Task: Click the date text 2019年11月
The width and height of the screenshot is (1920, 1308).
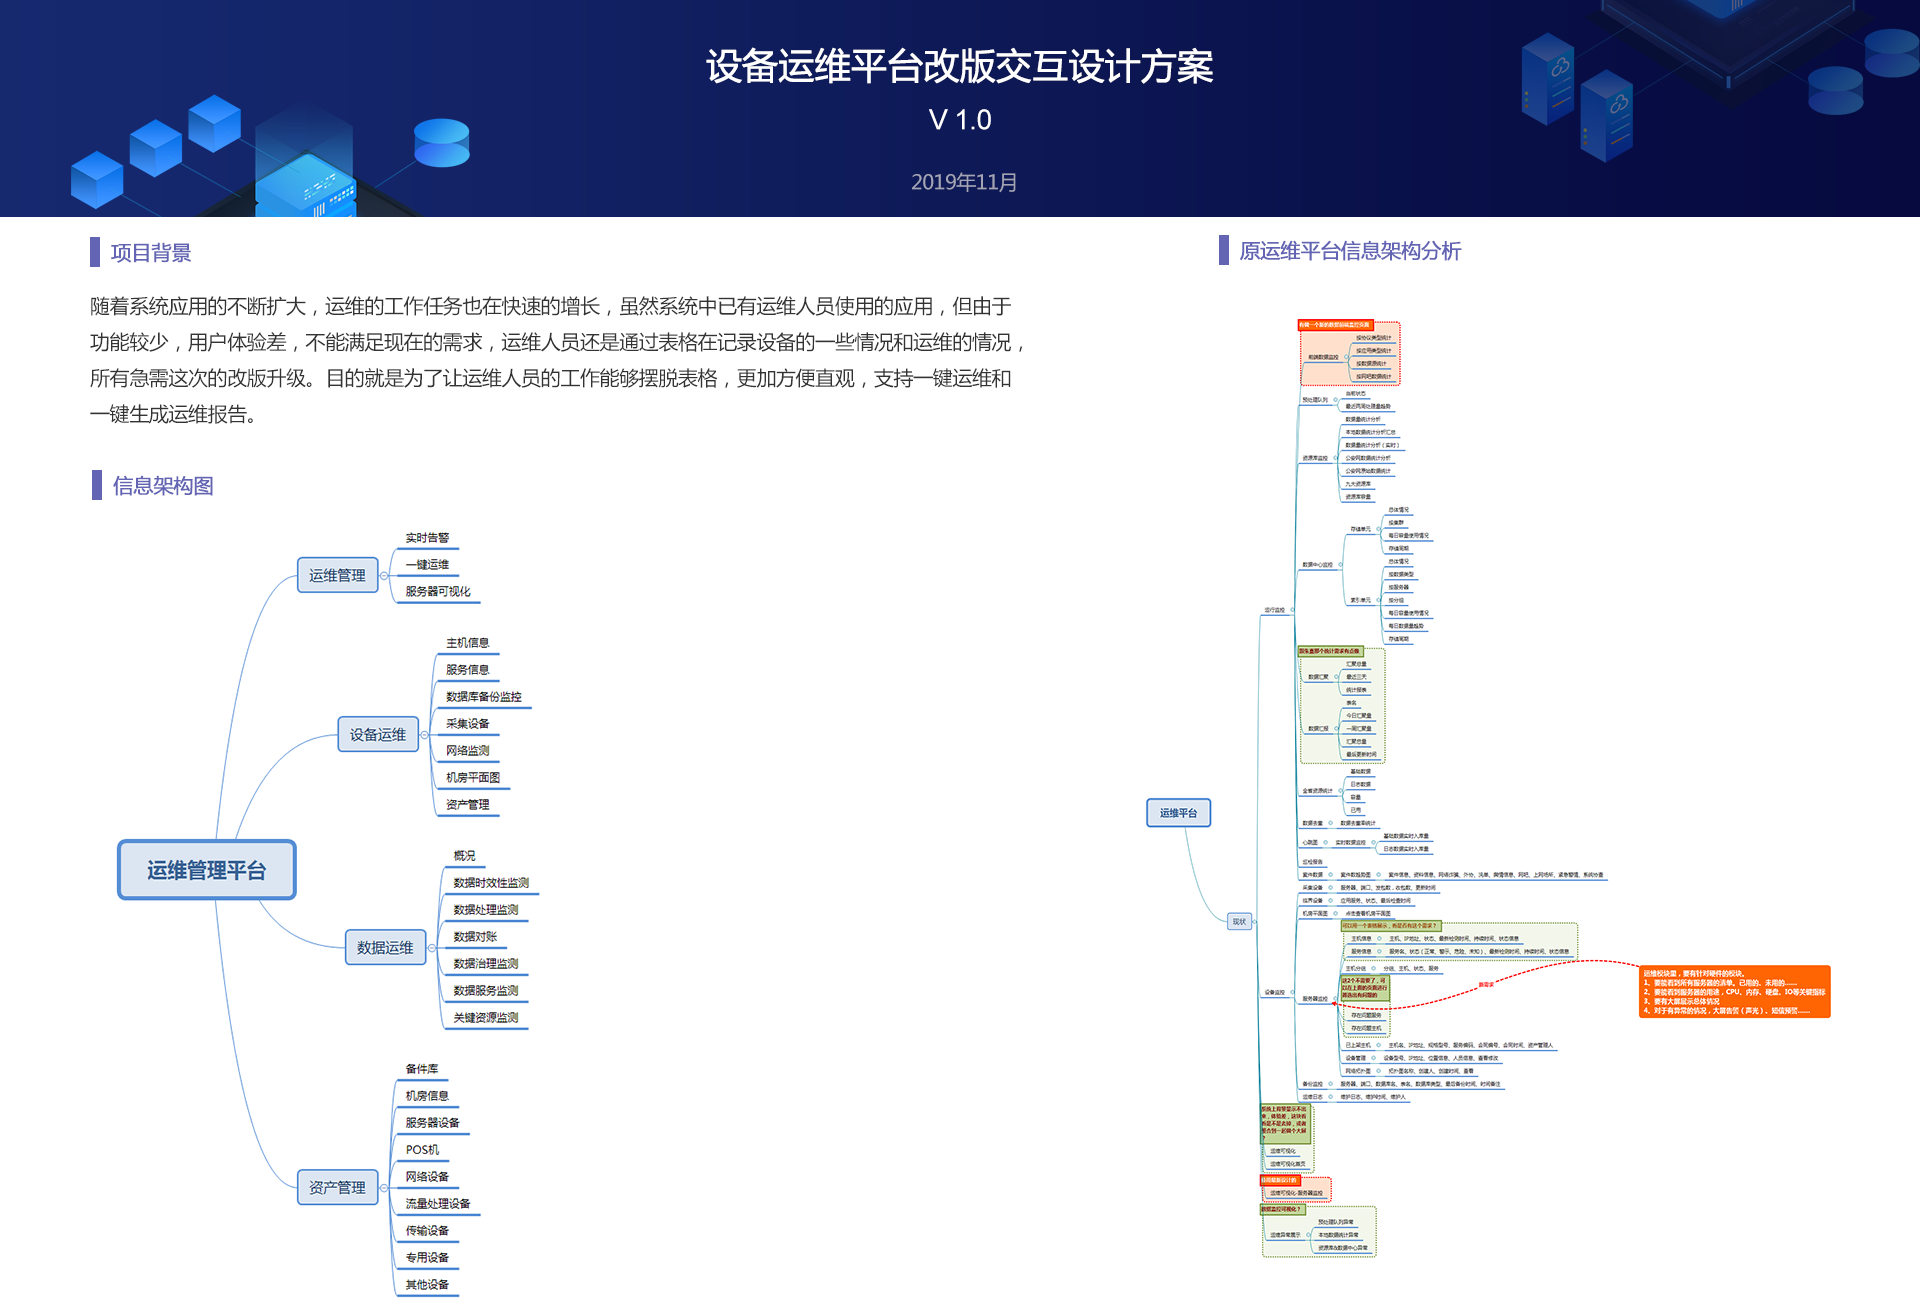Action: [964, 182]
